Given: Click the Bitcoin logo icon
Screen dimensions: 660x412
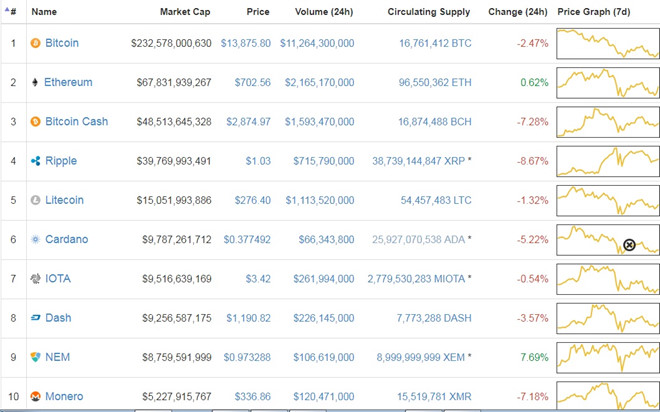Looking at the screenshot, I should click(x=36, y=44).
